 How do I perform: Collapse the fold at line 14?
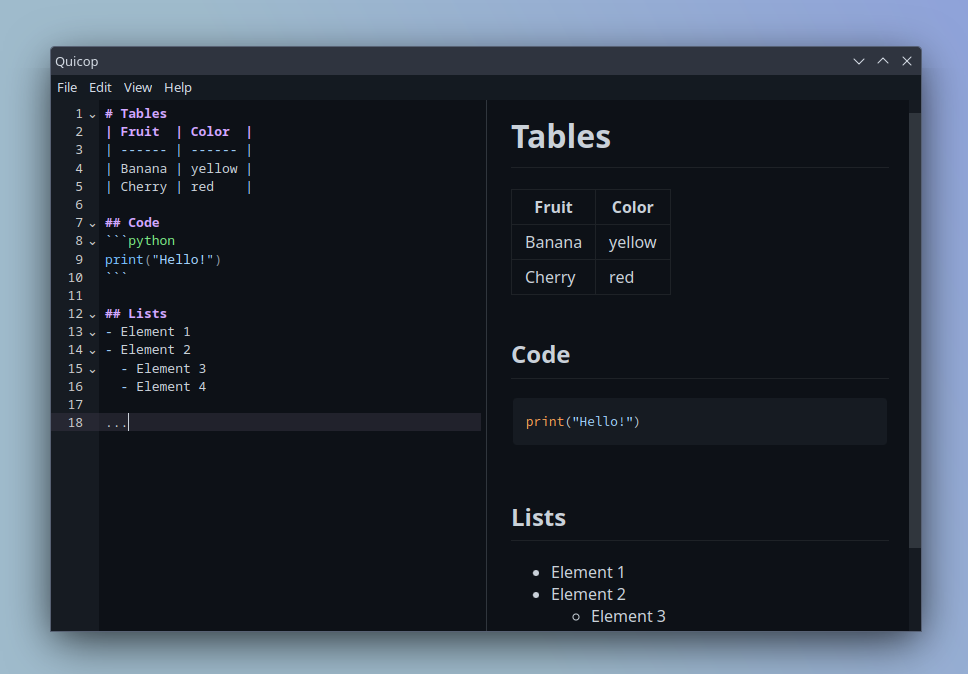pos(93,351)
